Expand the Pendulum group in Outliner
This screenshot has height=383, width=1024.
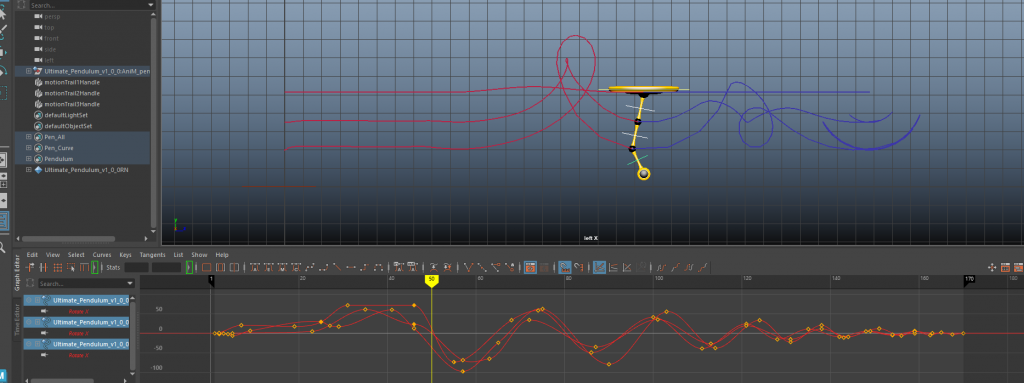pos(28,159)
